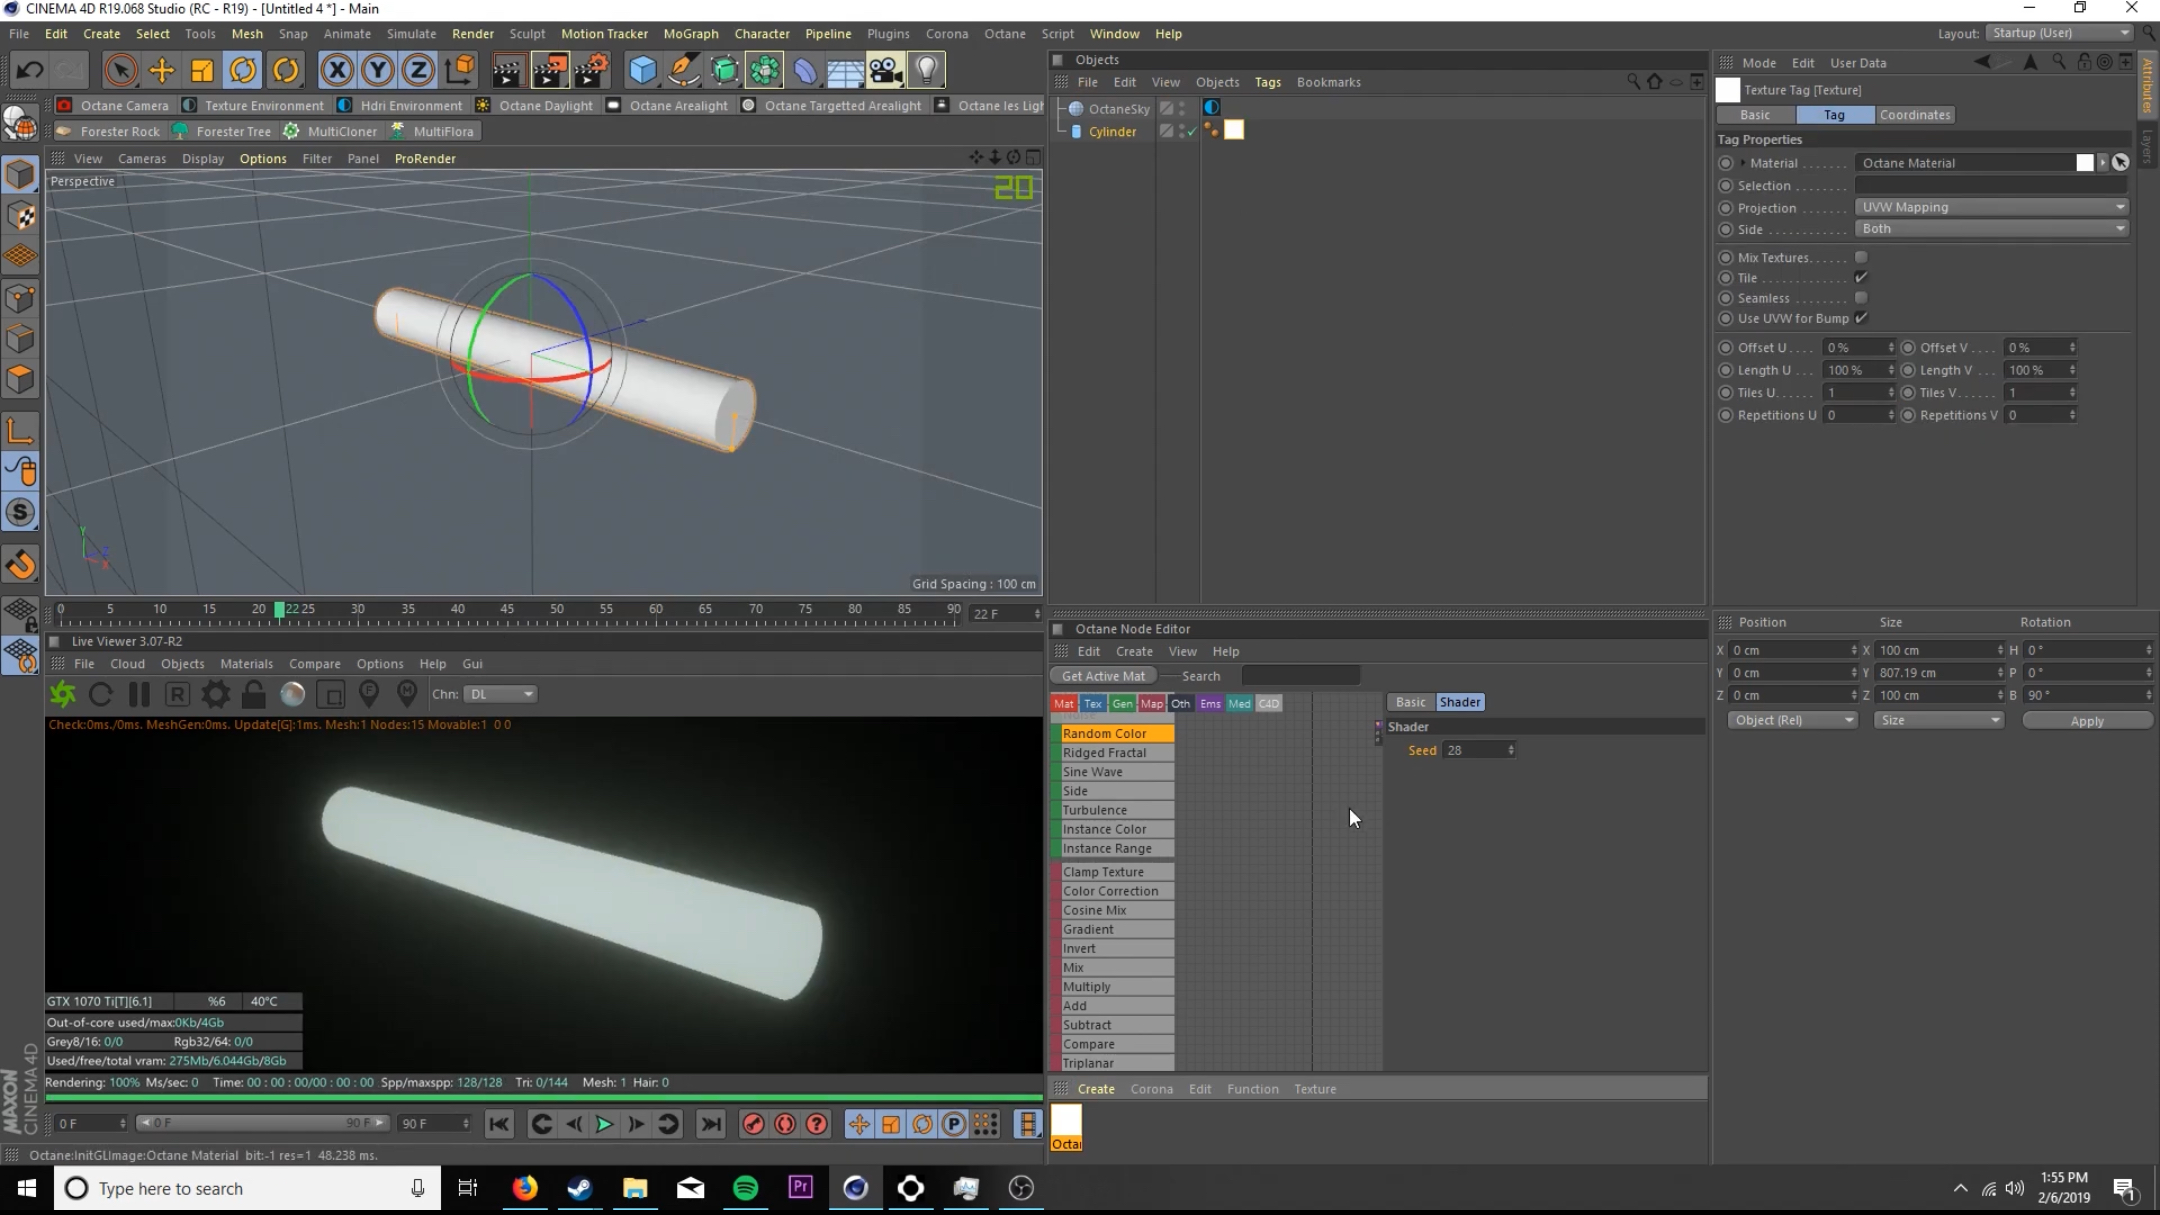Click the Apply button in coordinates panel
Viewport: 2160px width, 1215px height.
click(x=2086, y=721)
